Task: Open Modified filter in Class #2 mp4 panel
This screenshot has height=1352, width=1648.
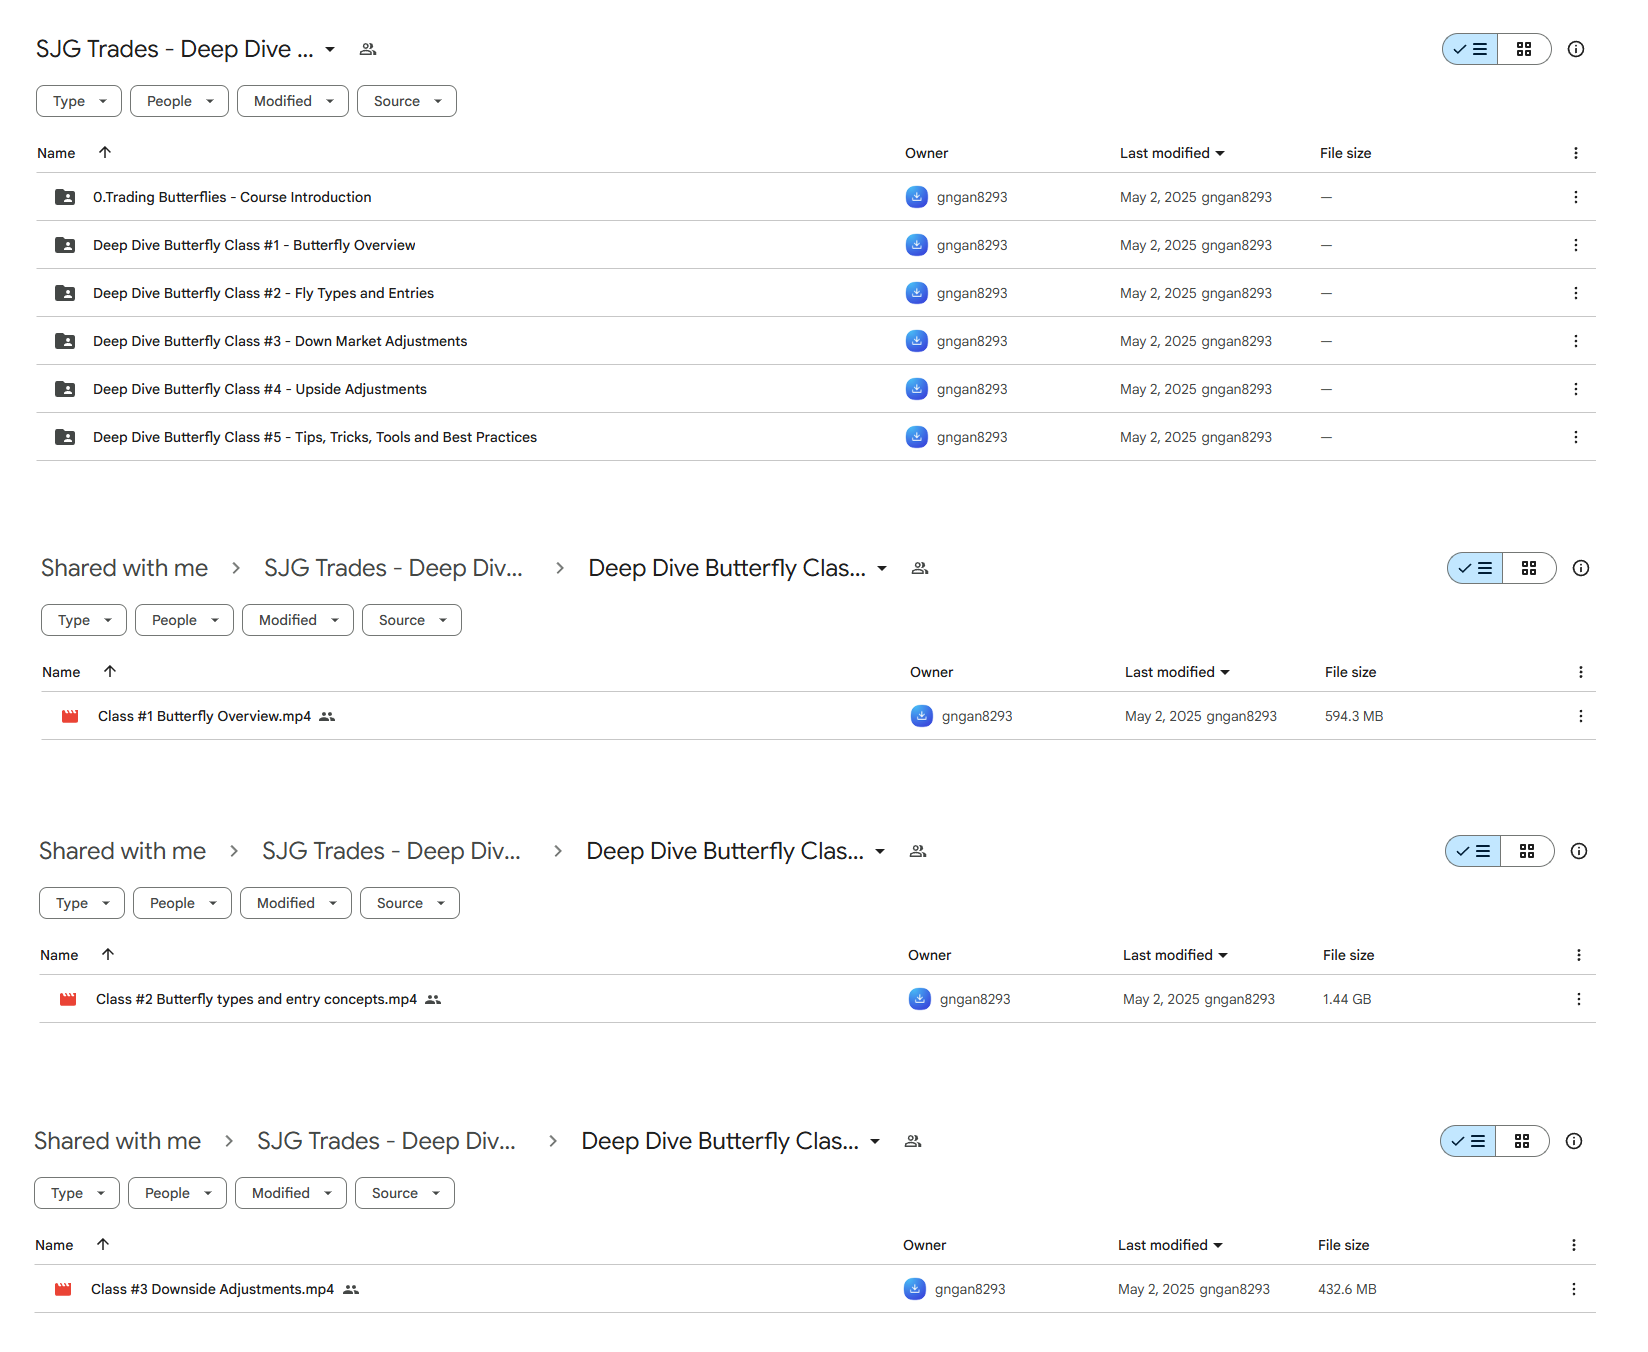Action: point(296,903)
